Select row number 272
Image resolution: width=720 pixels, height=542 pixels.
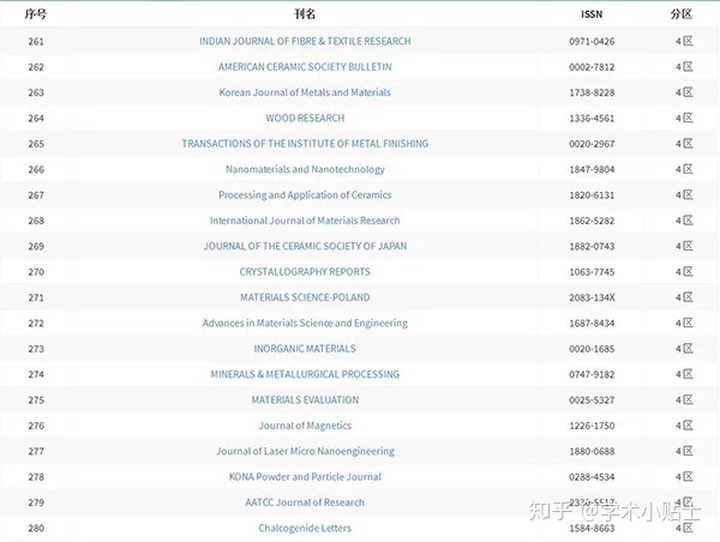click(x=36, y=323)
